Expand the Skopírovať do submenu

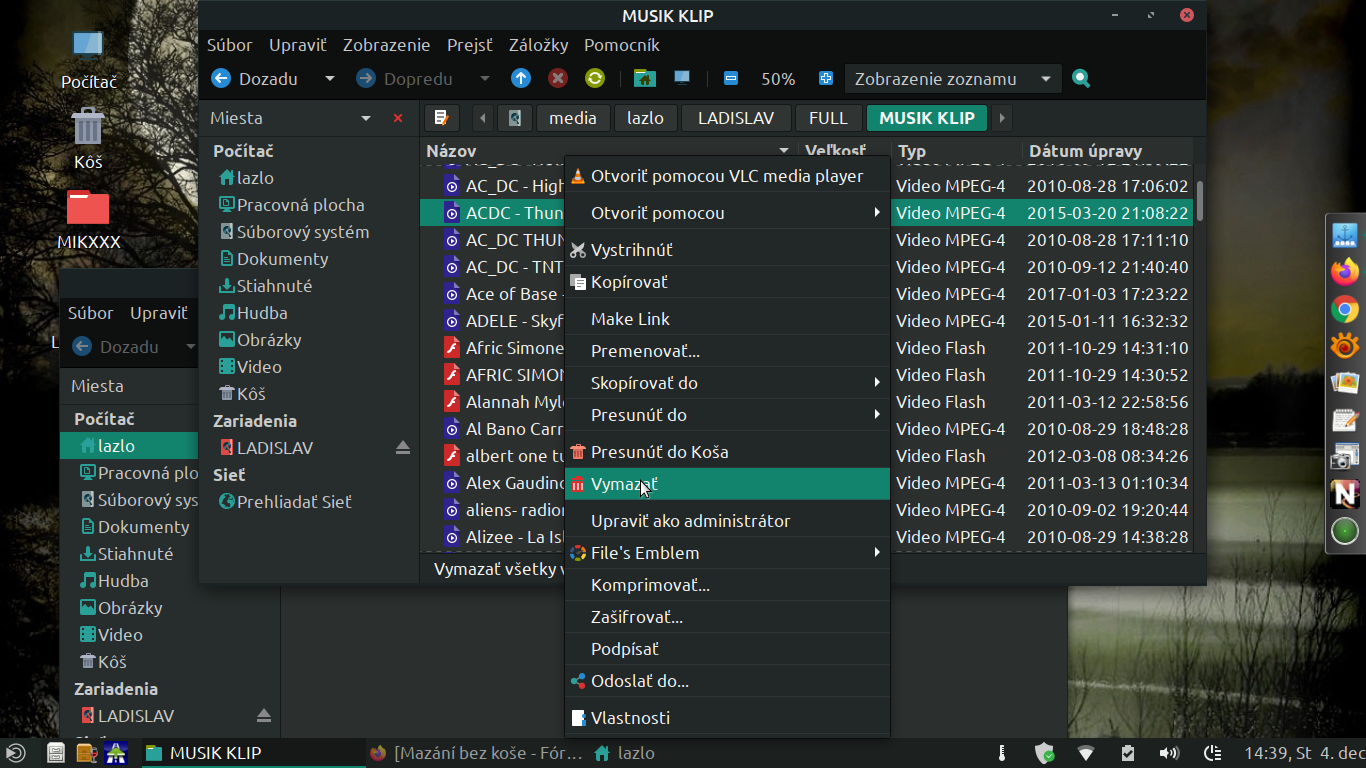click(877, 383)
